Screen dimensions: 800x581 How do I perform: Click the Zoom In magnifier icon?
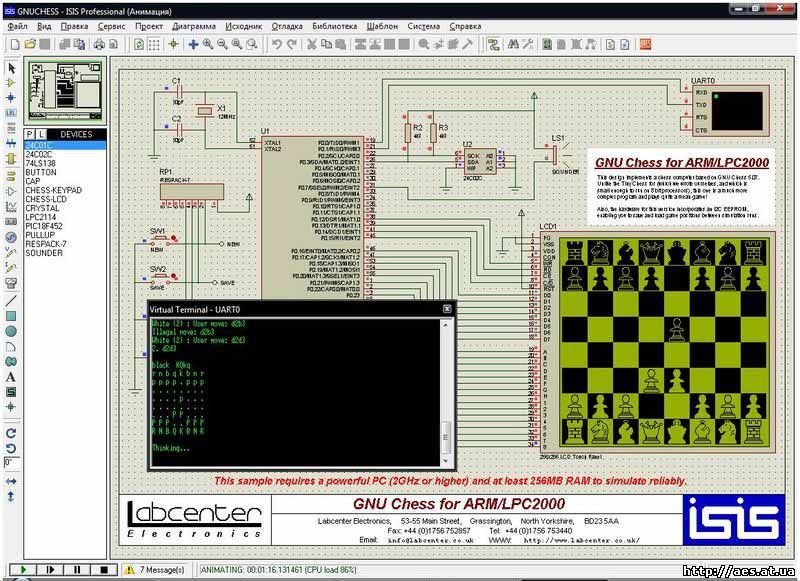click(x=208, y=44)
